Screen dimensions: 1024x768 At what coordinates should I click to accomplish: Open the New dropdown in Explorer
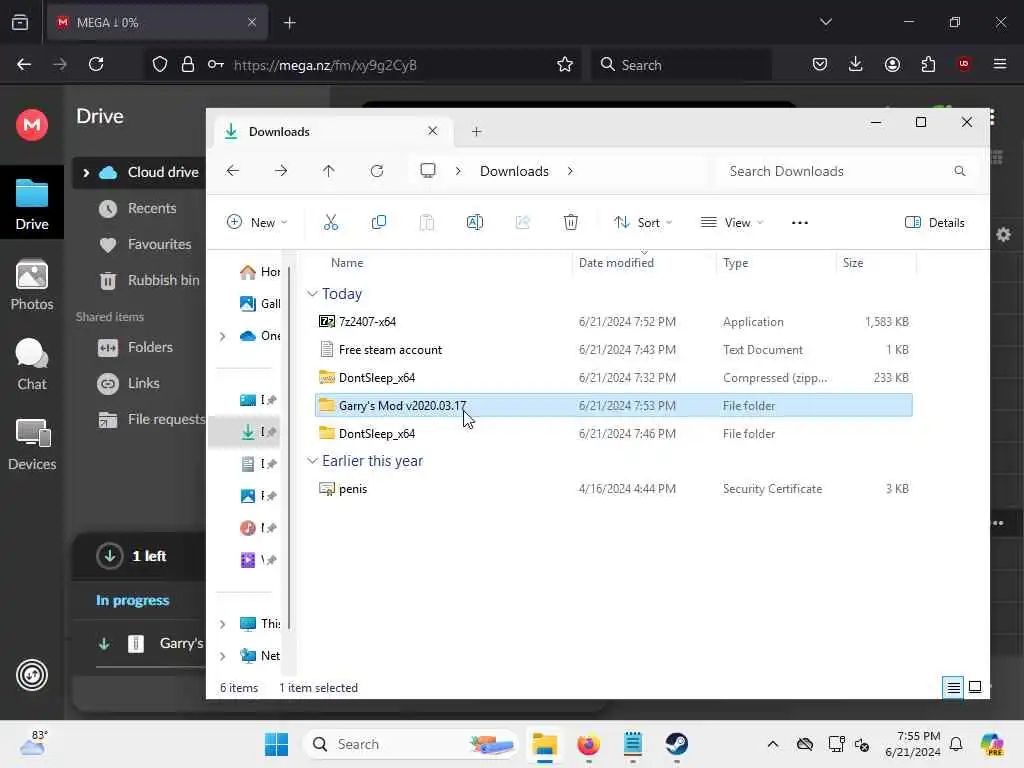click(x=257, y=223)
